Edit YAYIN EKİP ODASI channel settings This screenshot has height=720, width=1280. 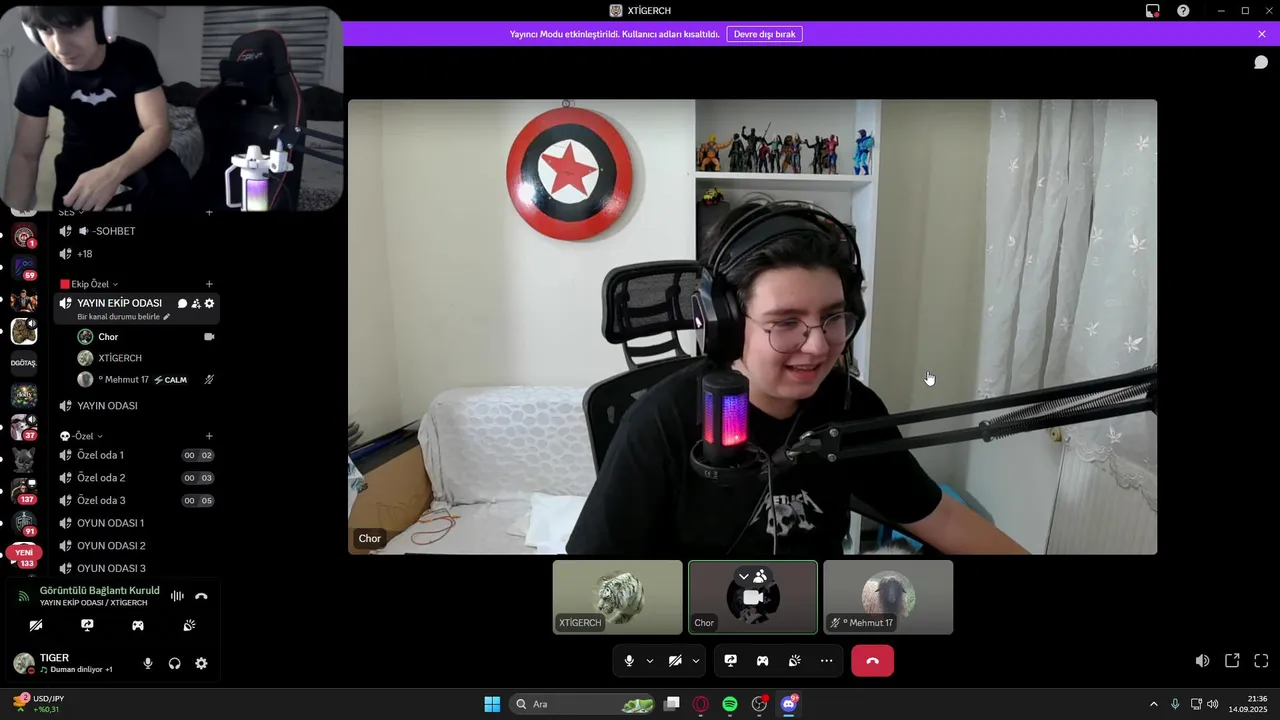(209, 303)
